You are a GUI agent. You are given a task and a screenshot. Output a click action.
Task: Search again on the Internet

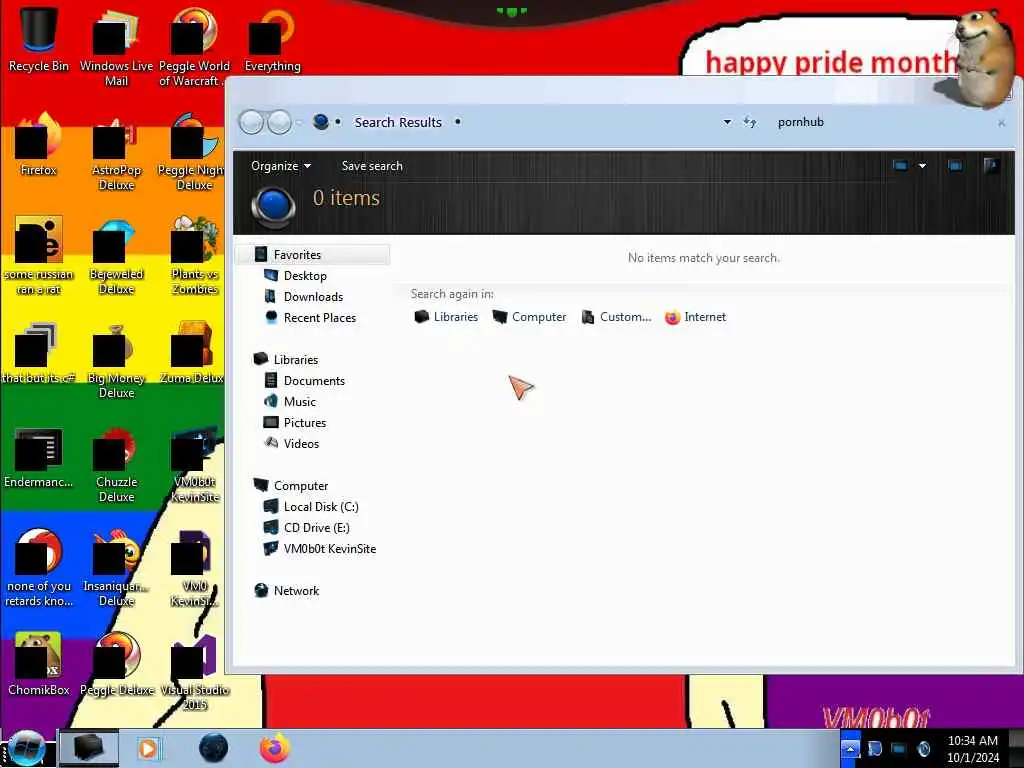(x=696, y=317)
